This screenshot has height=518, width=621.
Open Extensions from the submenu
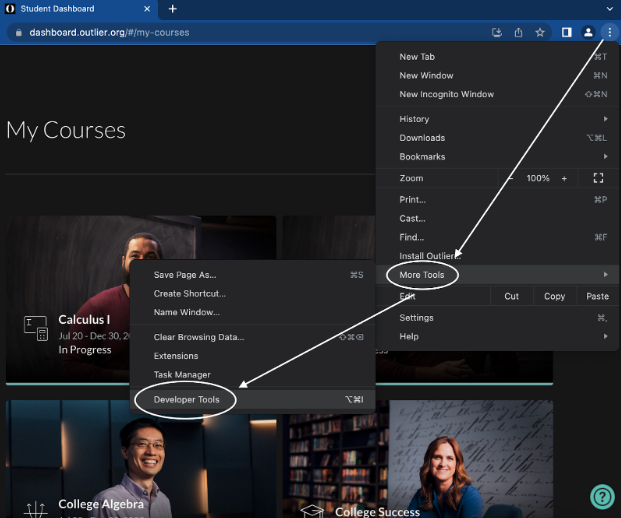(x=253, y=356)
